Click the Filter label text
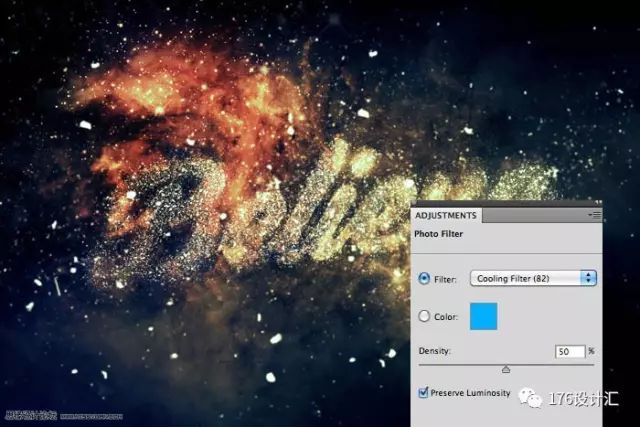 coord(446,278)
